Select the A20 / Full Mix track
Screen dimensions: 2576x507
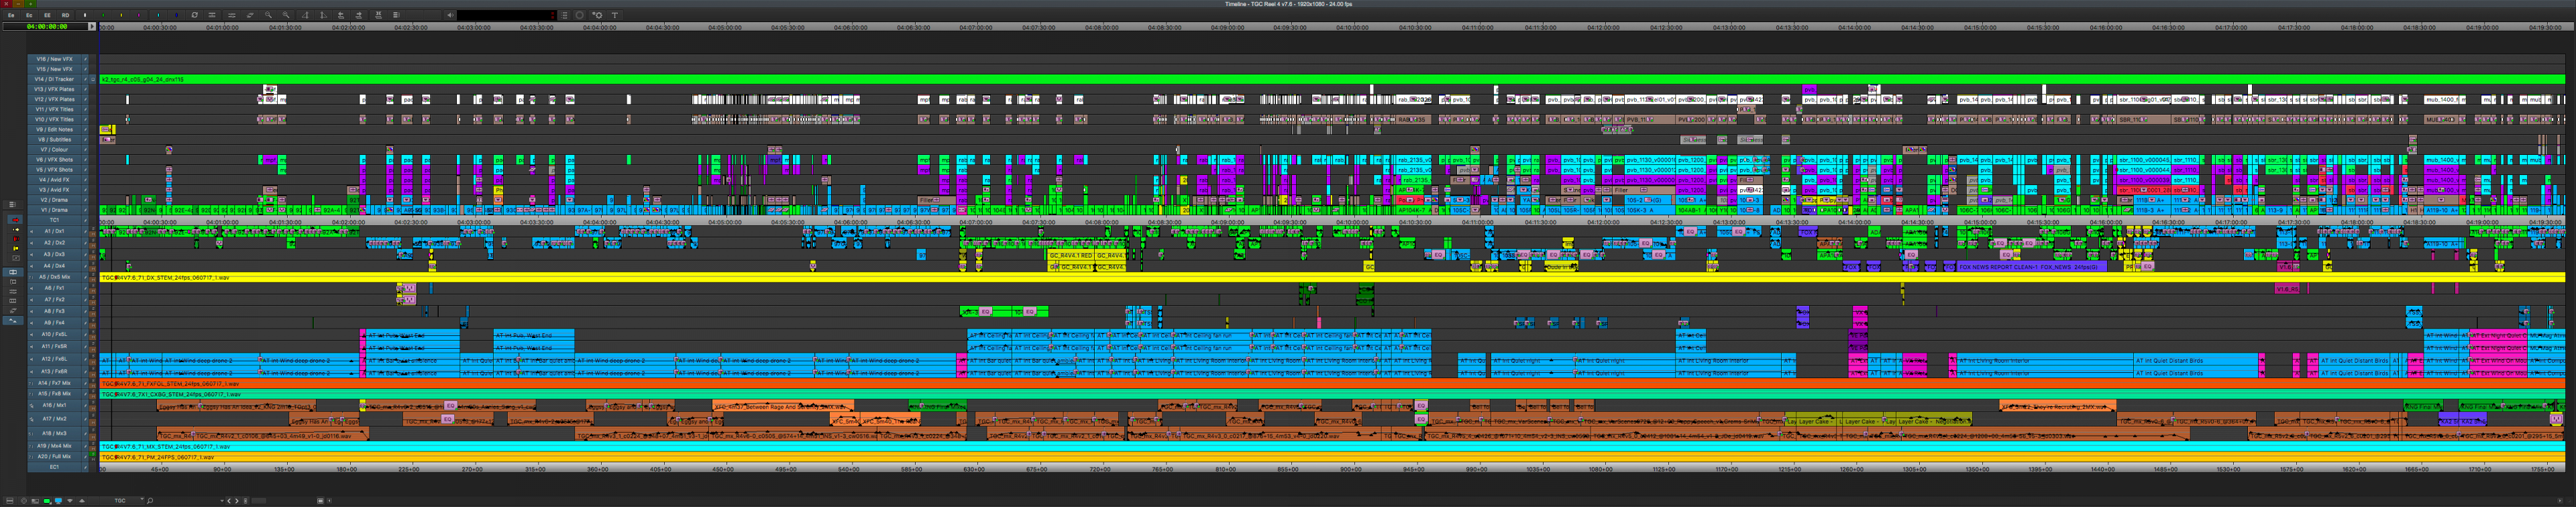pyautogui.click(x=54, y=456)
